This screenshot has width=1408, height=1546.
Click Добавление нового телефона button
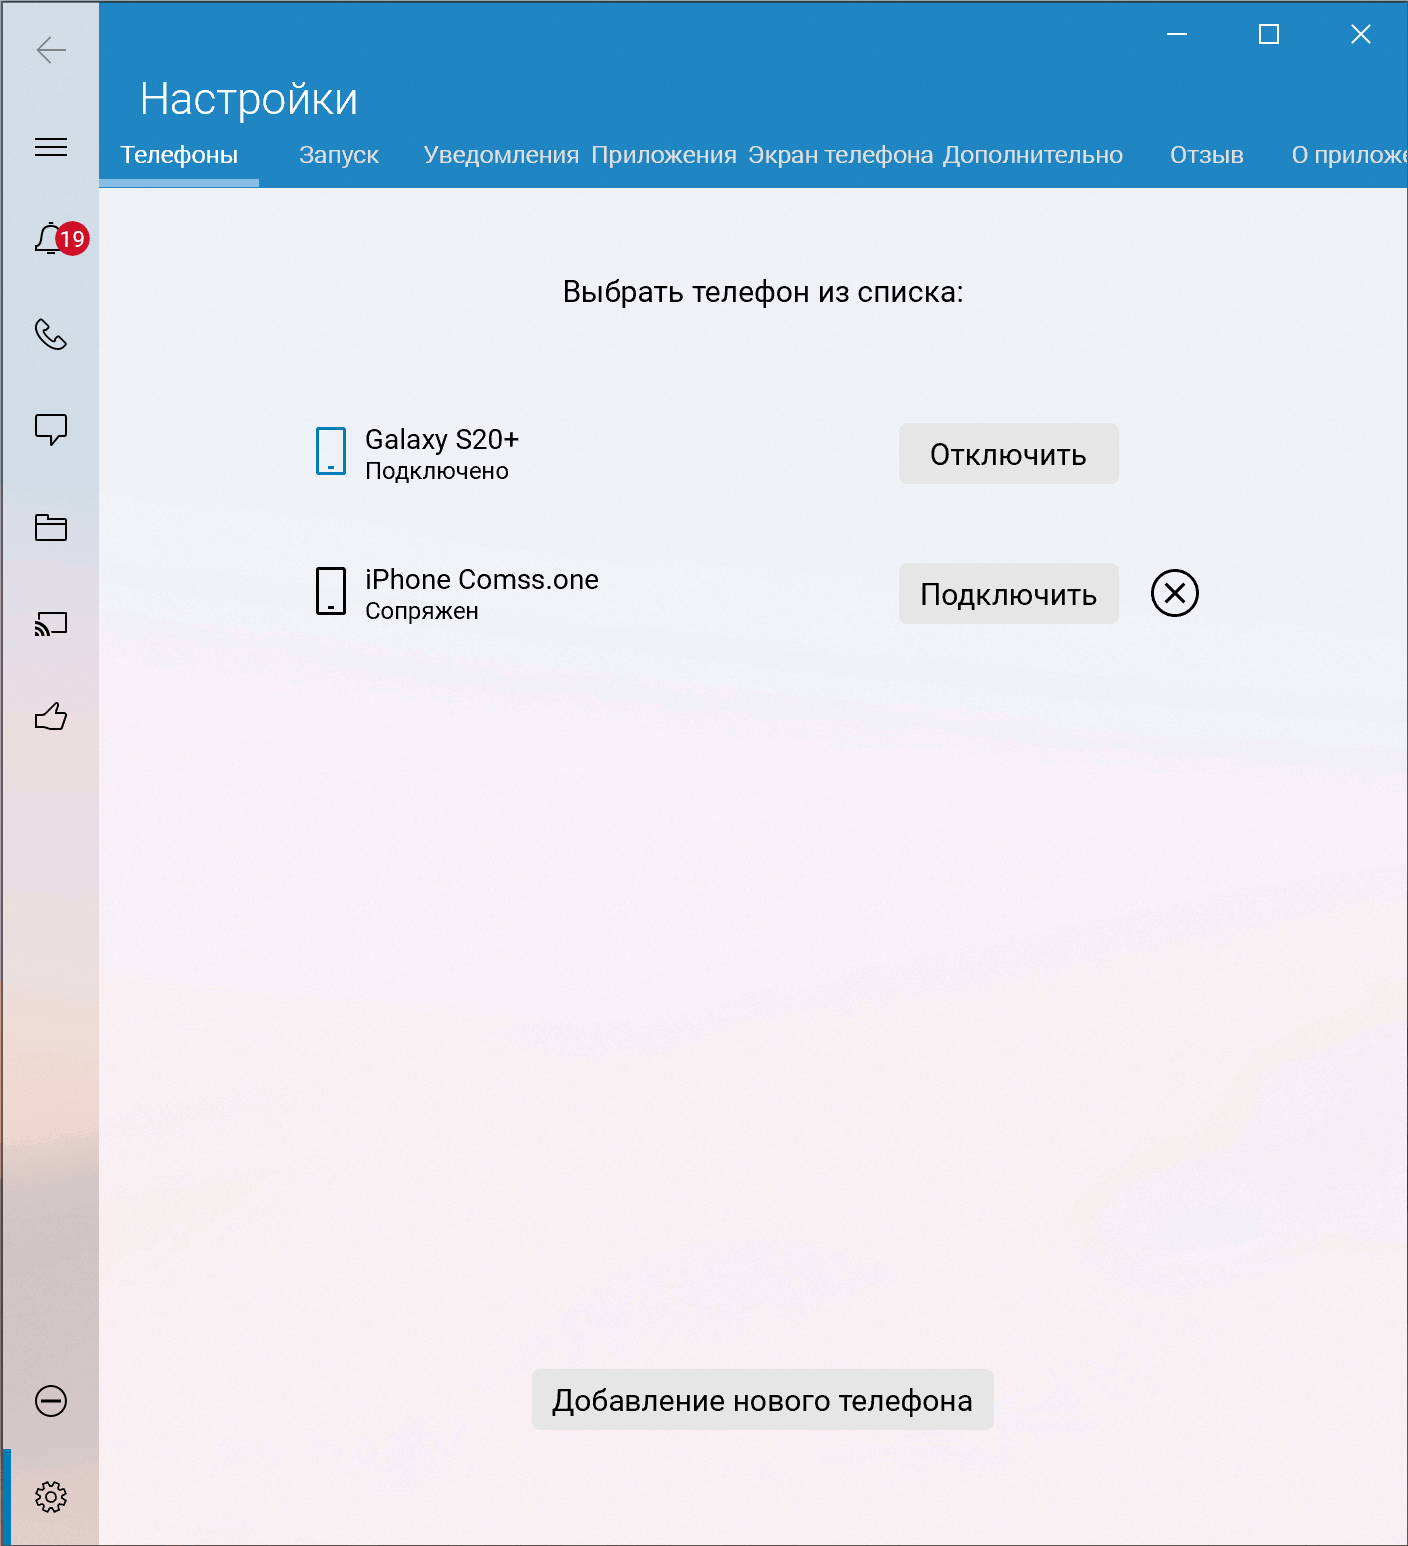[x=763, y=1400]
